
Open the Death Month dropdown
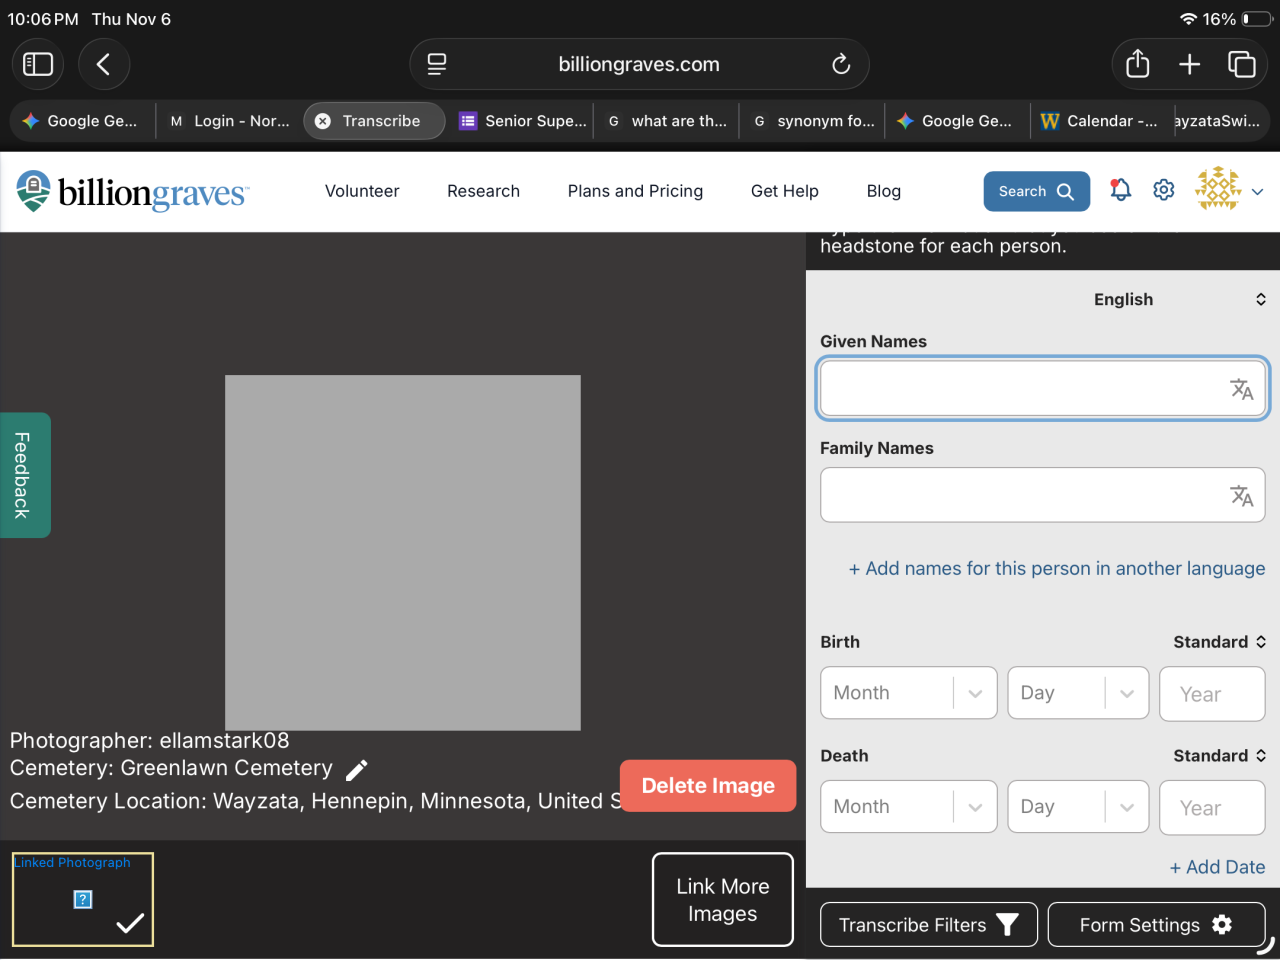pos(909,807)
